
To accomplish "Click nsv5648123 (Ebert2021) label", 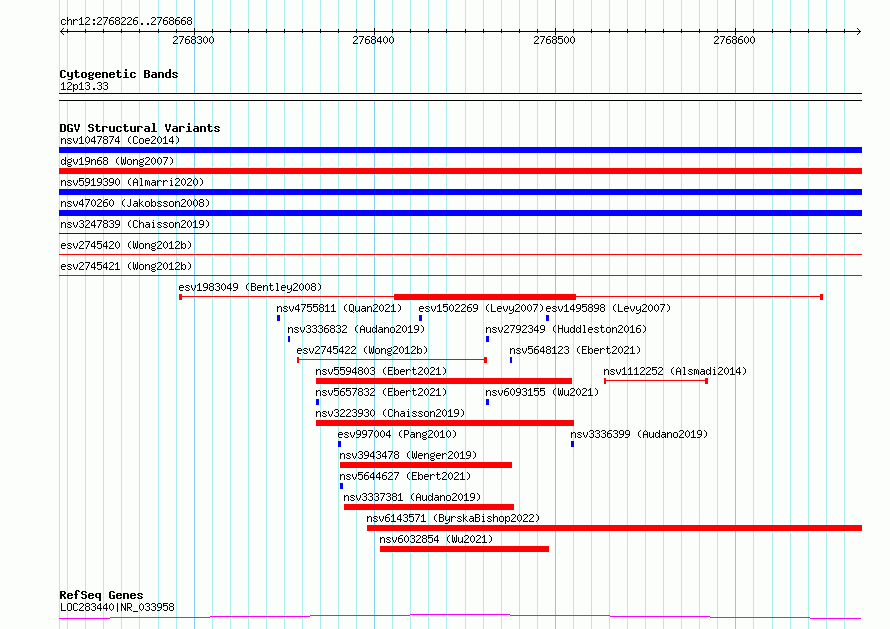I will click(x=575, y=350).
